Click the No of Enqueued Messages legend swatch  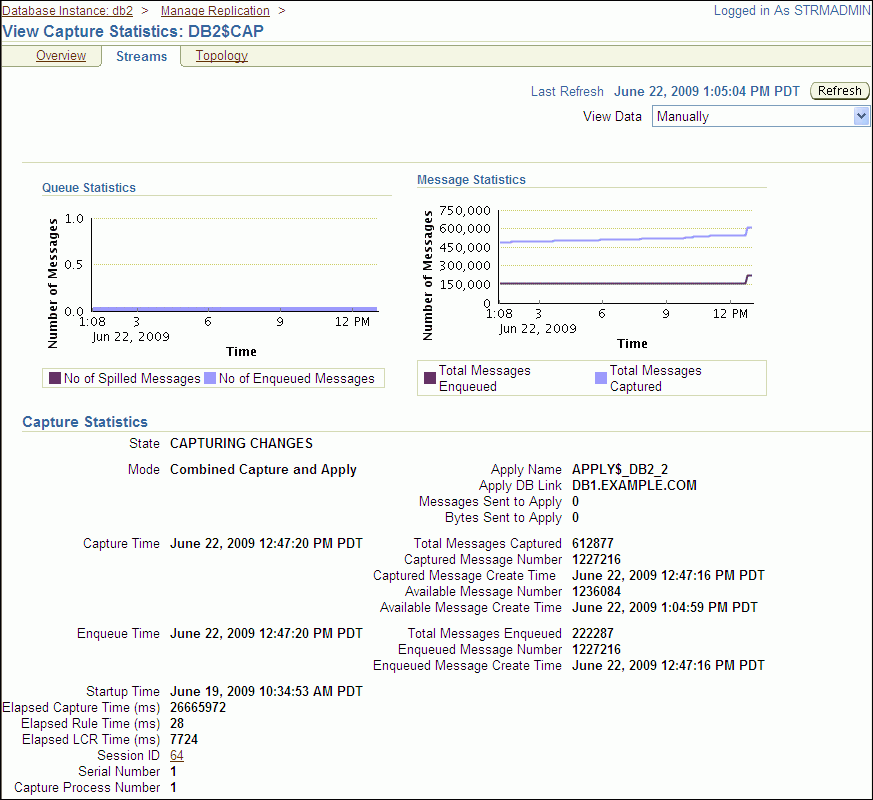click(210, 378)
